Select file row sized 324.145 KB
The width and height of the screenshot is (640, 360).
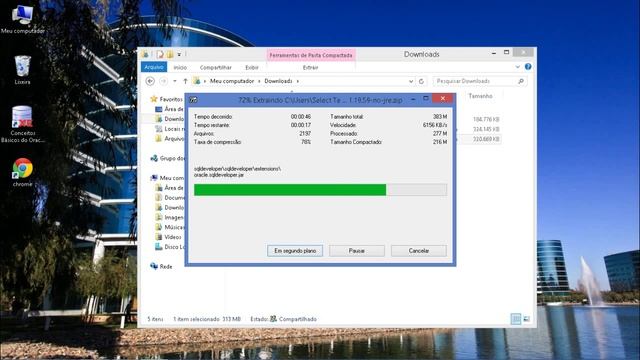coord(486,129)
